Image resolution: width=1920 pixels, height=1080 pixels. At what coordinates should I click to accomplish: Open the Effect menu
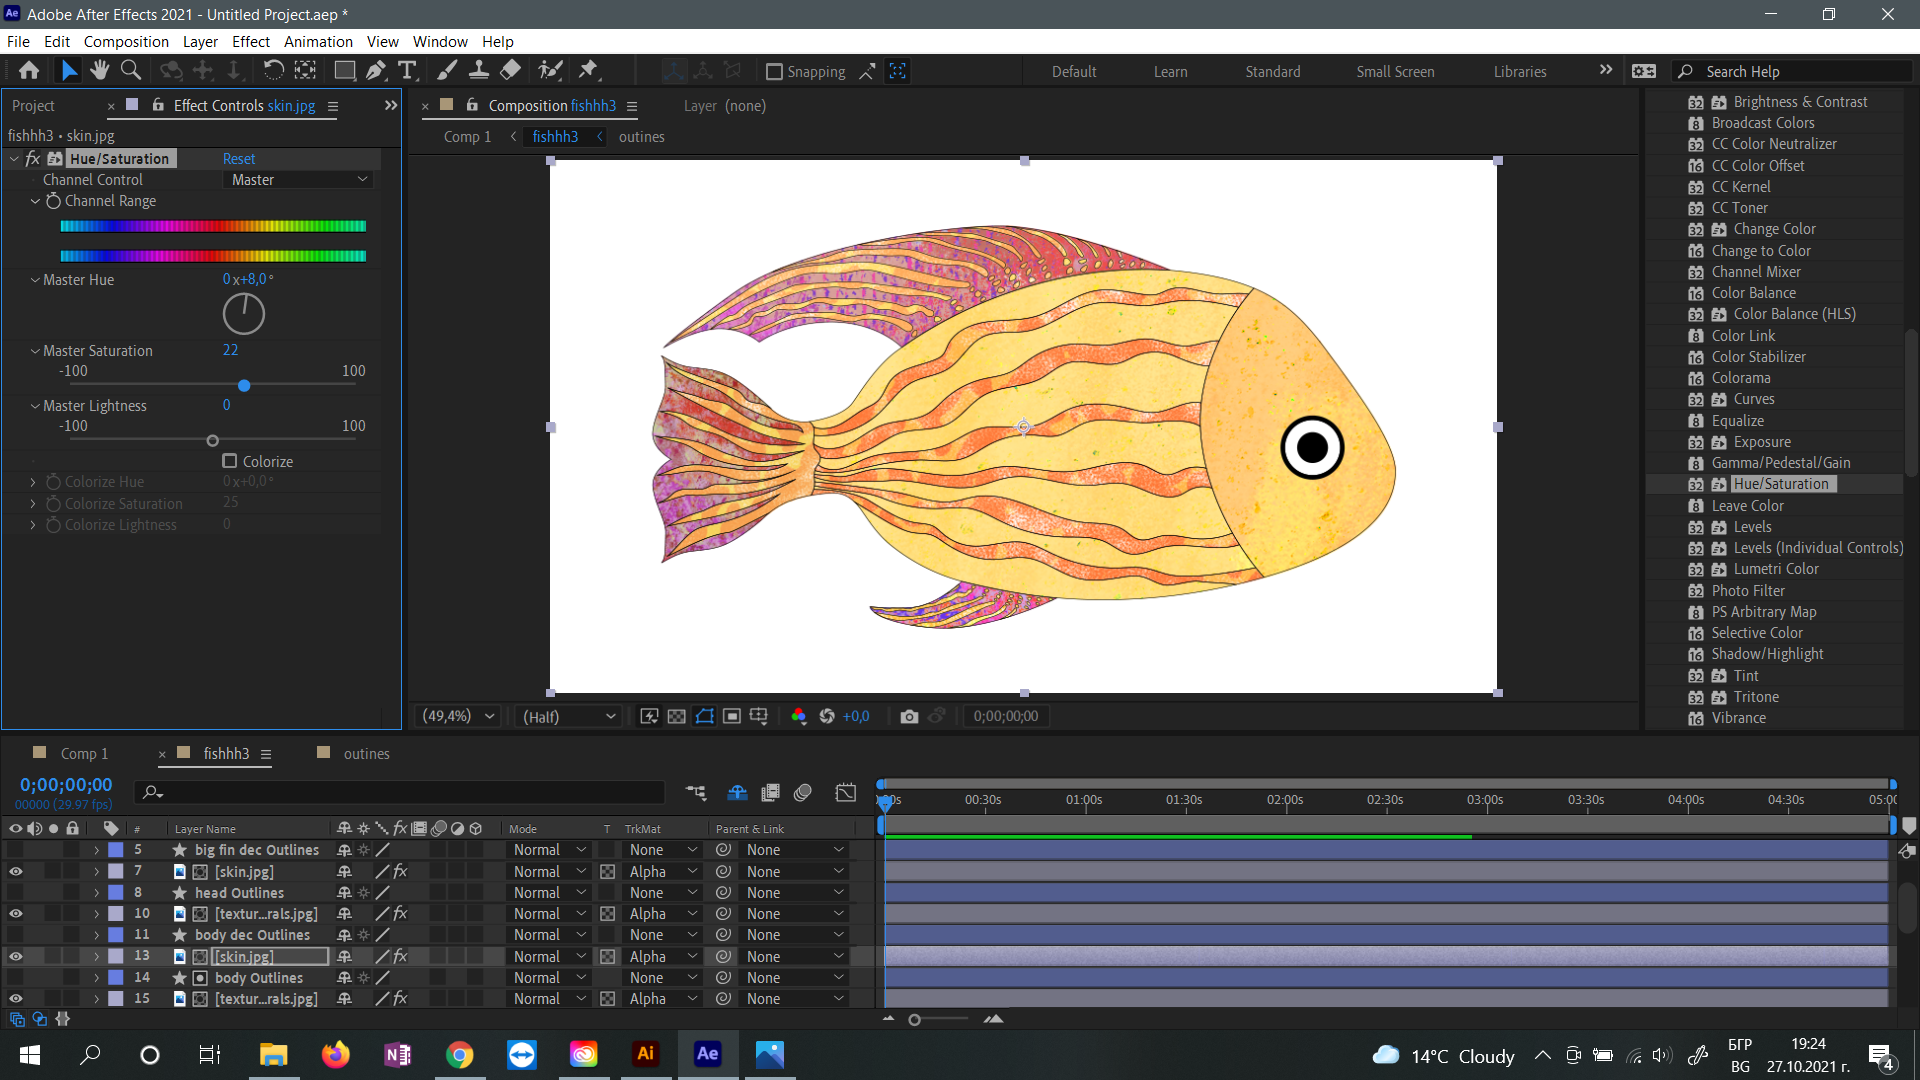(250, 41)
